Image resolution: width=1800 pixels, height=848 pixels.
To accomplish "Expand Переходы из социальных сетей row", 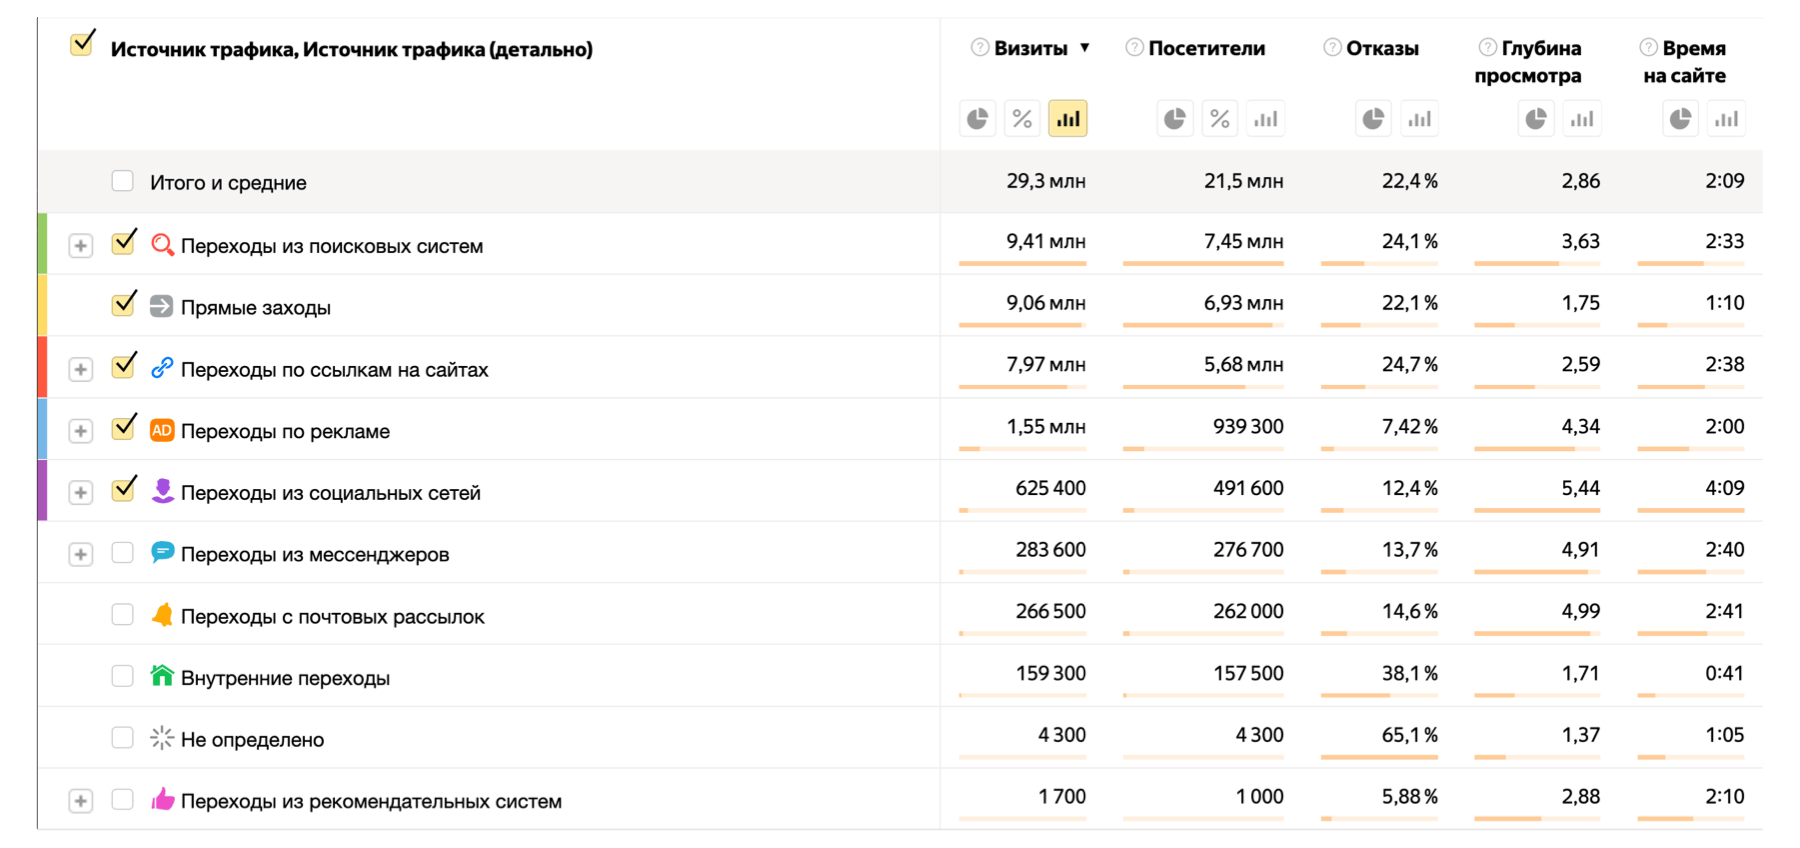I will coord(81,493).
